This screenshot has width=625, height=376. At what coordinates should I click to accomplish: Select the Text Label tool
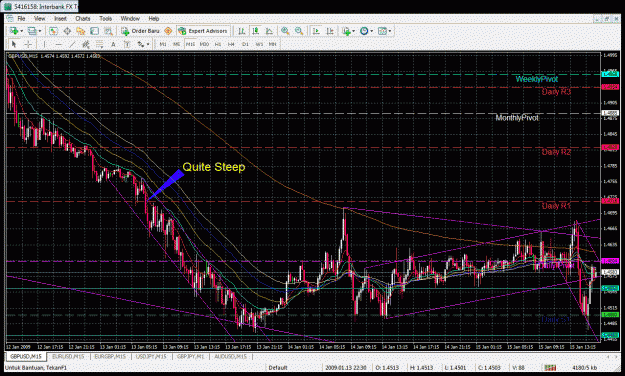pyautogui.click(x=127, y=44)
